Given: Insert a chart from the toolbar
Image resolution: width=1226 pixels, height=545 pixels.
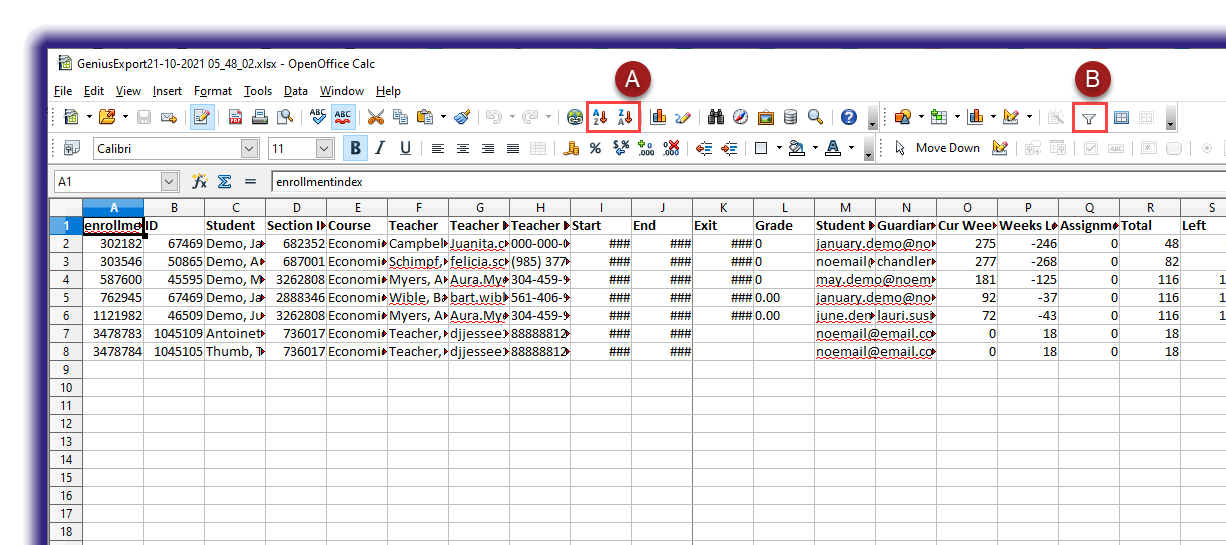Looking at the screenshot, I should pyautogui.click(x=658, y=117).
